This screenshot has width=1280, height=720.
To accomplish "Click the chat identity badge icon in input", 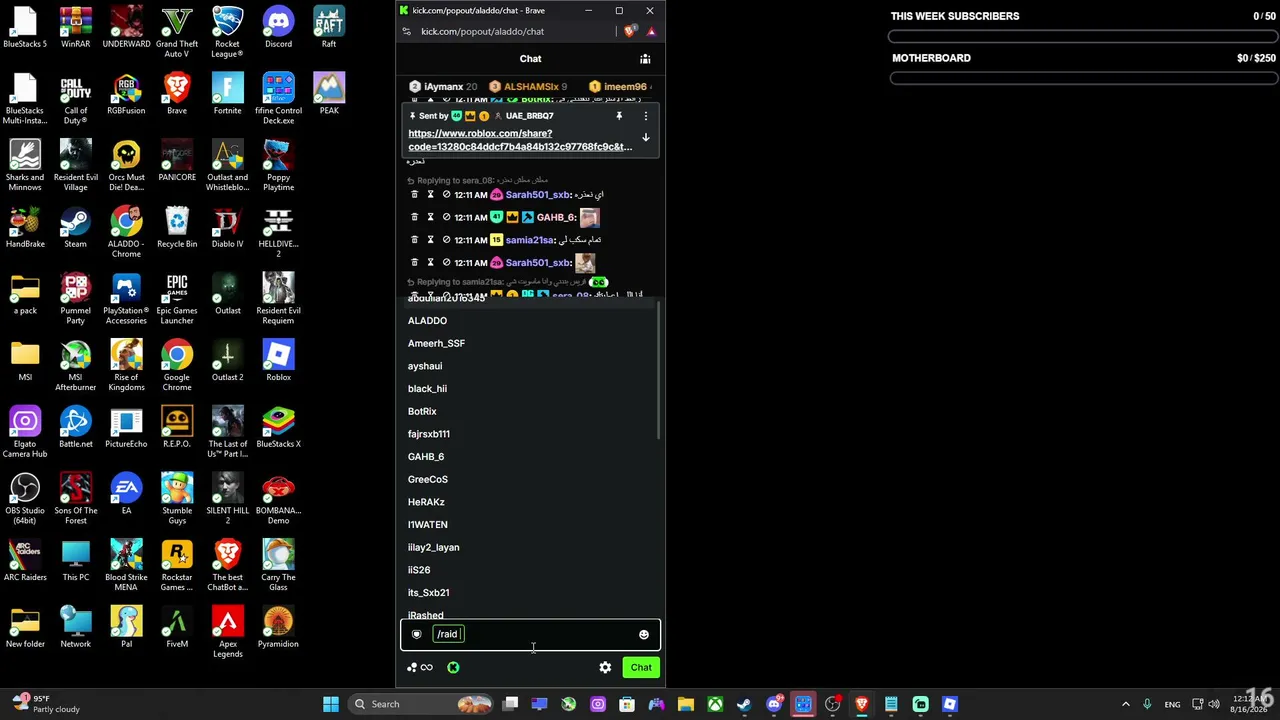I will coord(417,634).
